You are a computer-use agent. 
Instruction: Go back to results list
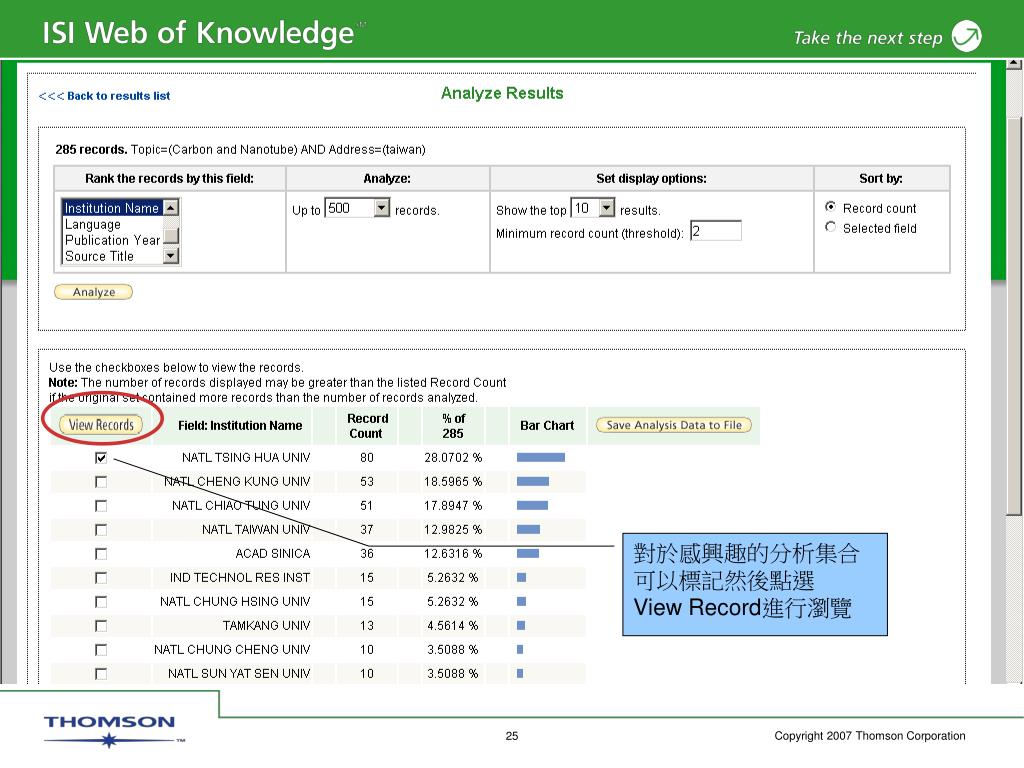click(104, 96)
